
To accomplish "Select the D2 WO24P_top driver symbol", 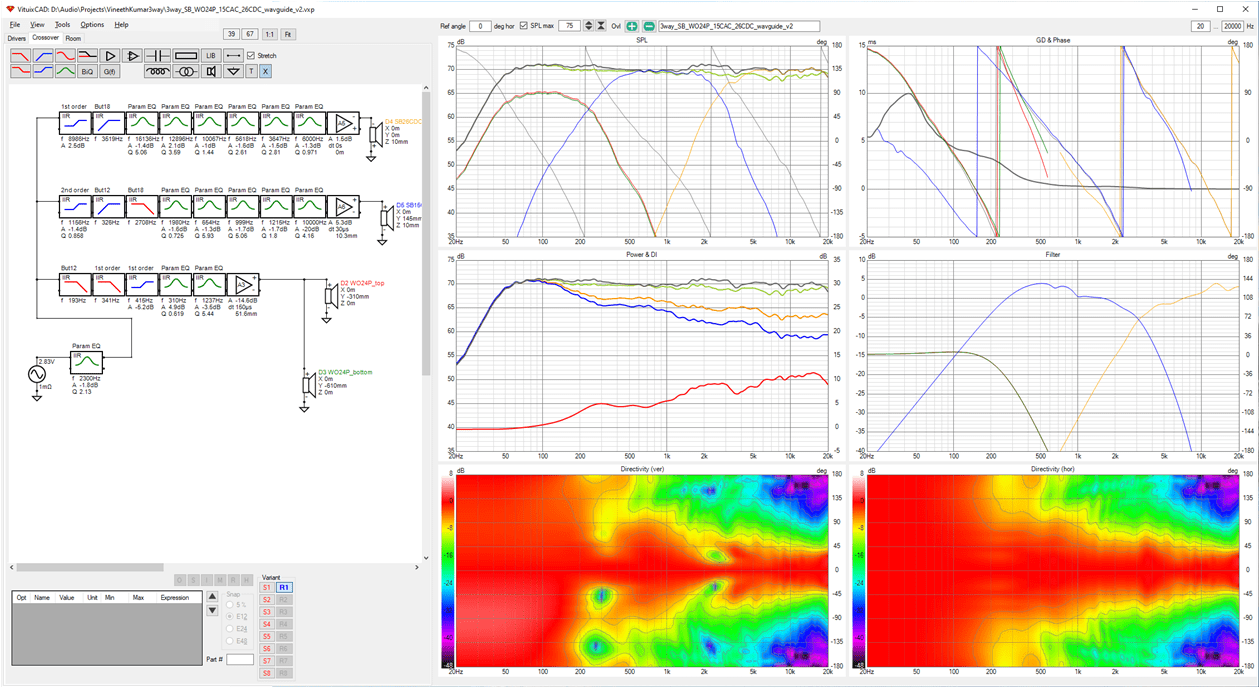I will point(329,298).
